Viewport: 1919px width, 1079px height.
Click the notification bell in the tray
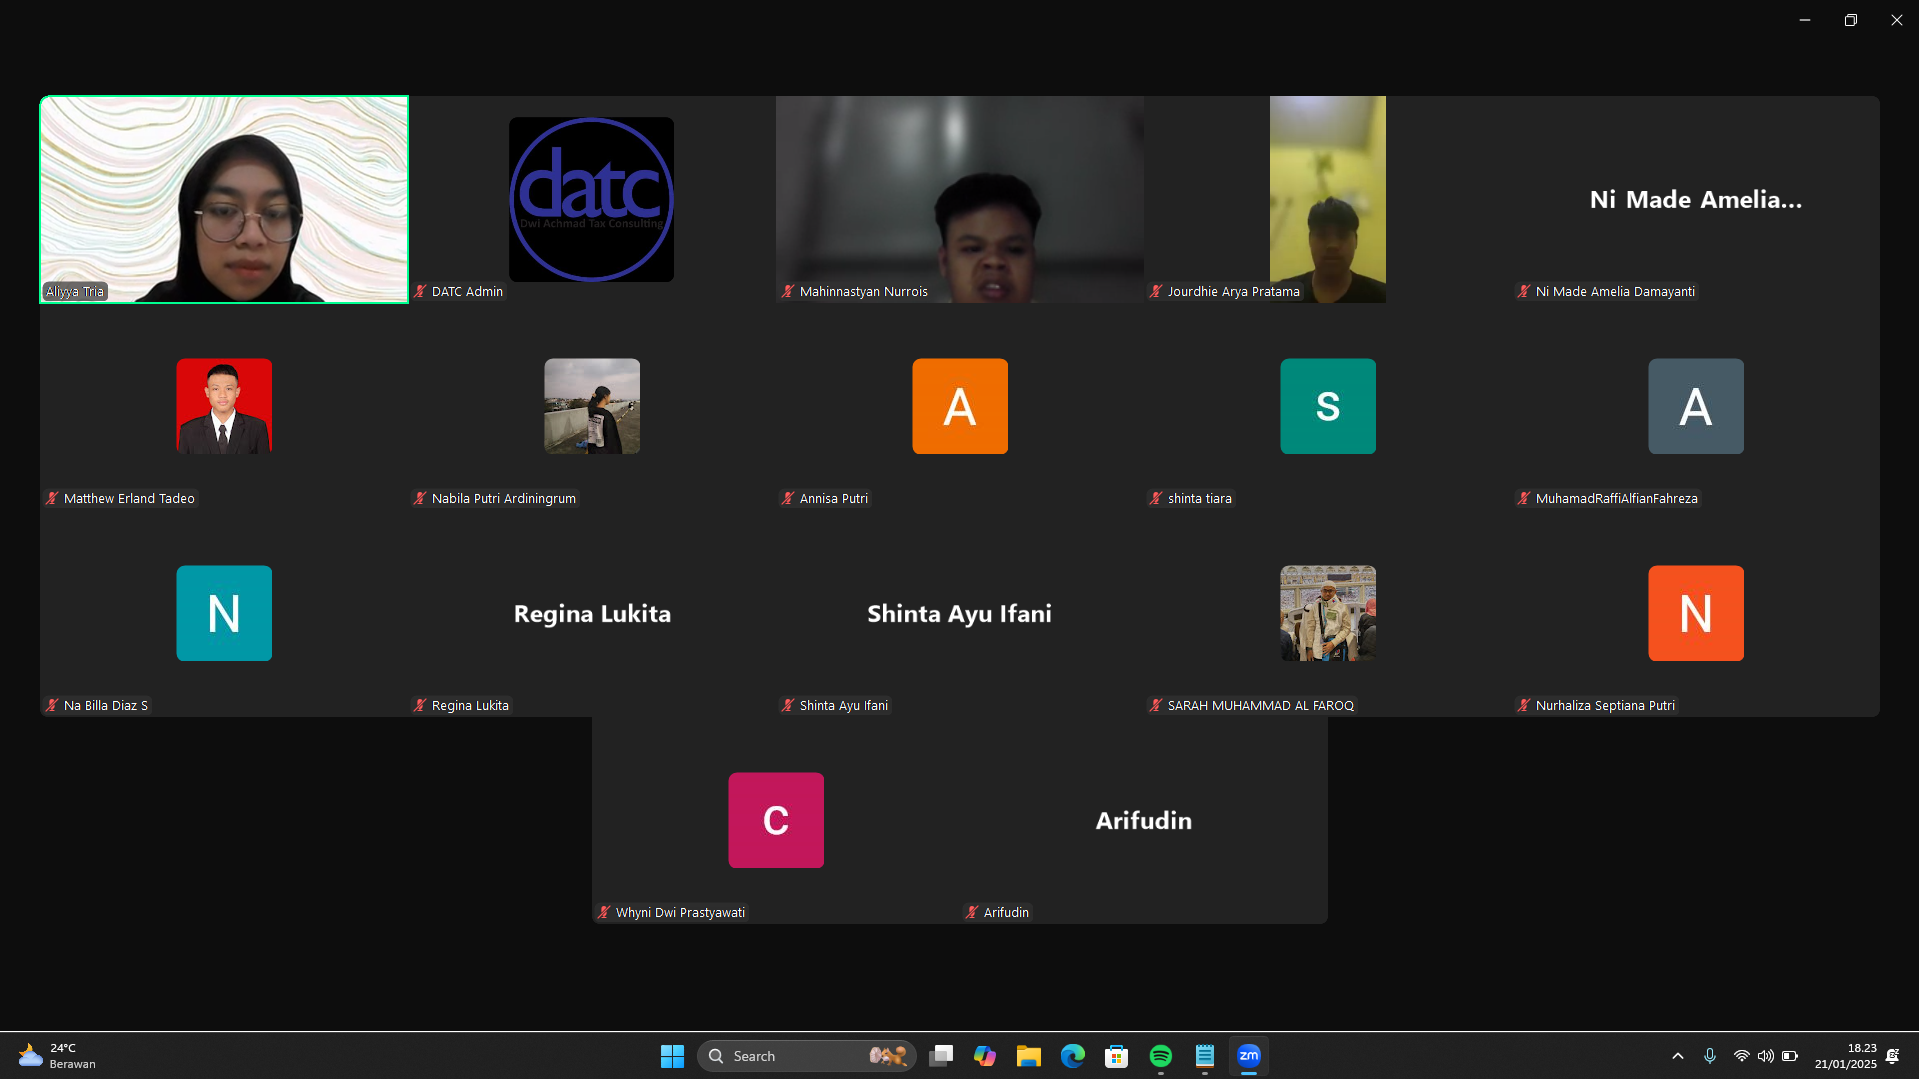click(x=1892, y=1056)
